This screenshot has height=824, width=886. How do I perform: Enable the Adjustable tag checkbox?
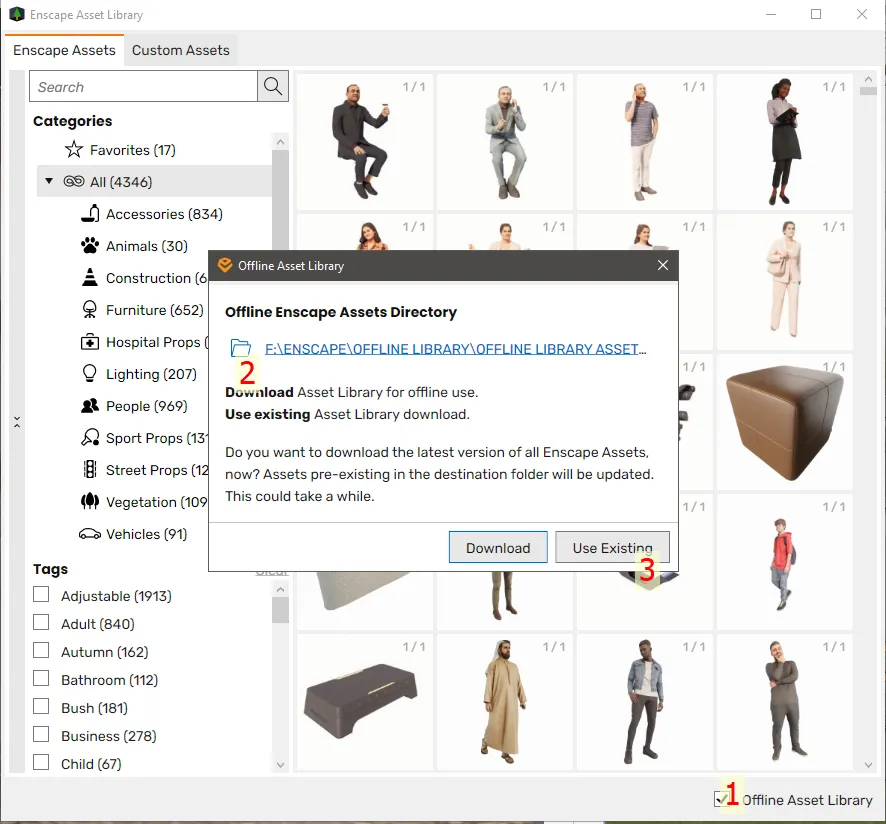pos(41,595)
